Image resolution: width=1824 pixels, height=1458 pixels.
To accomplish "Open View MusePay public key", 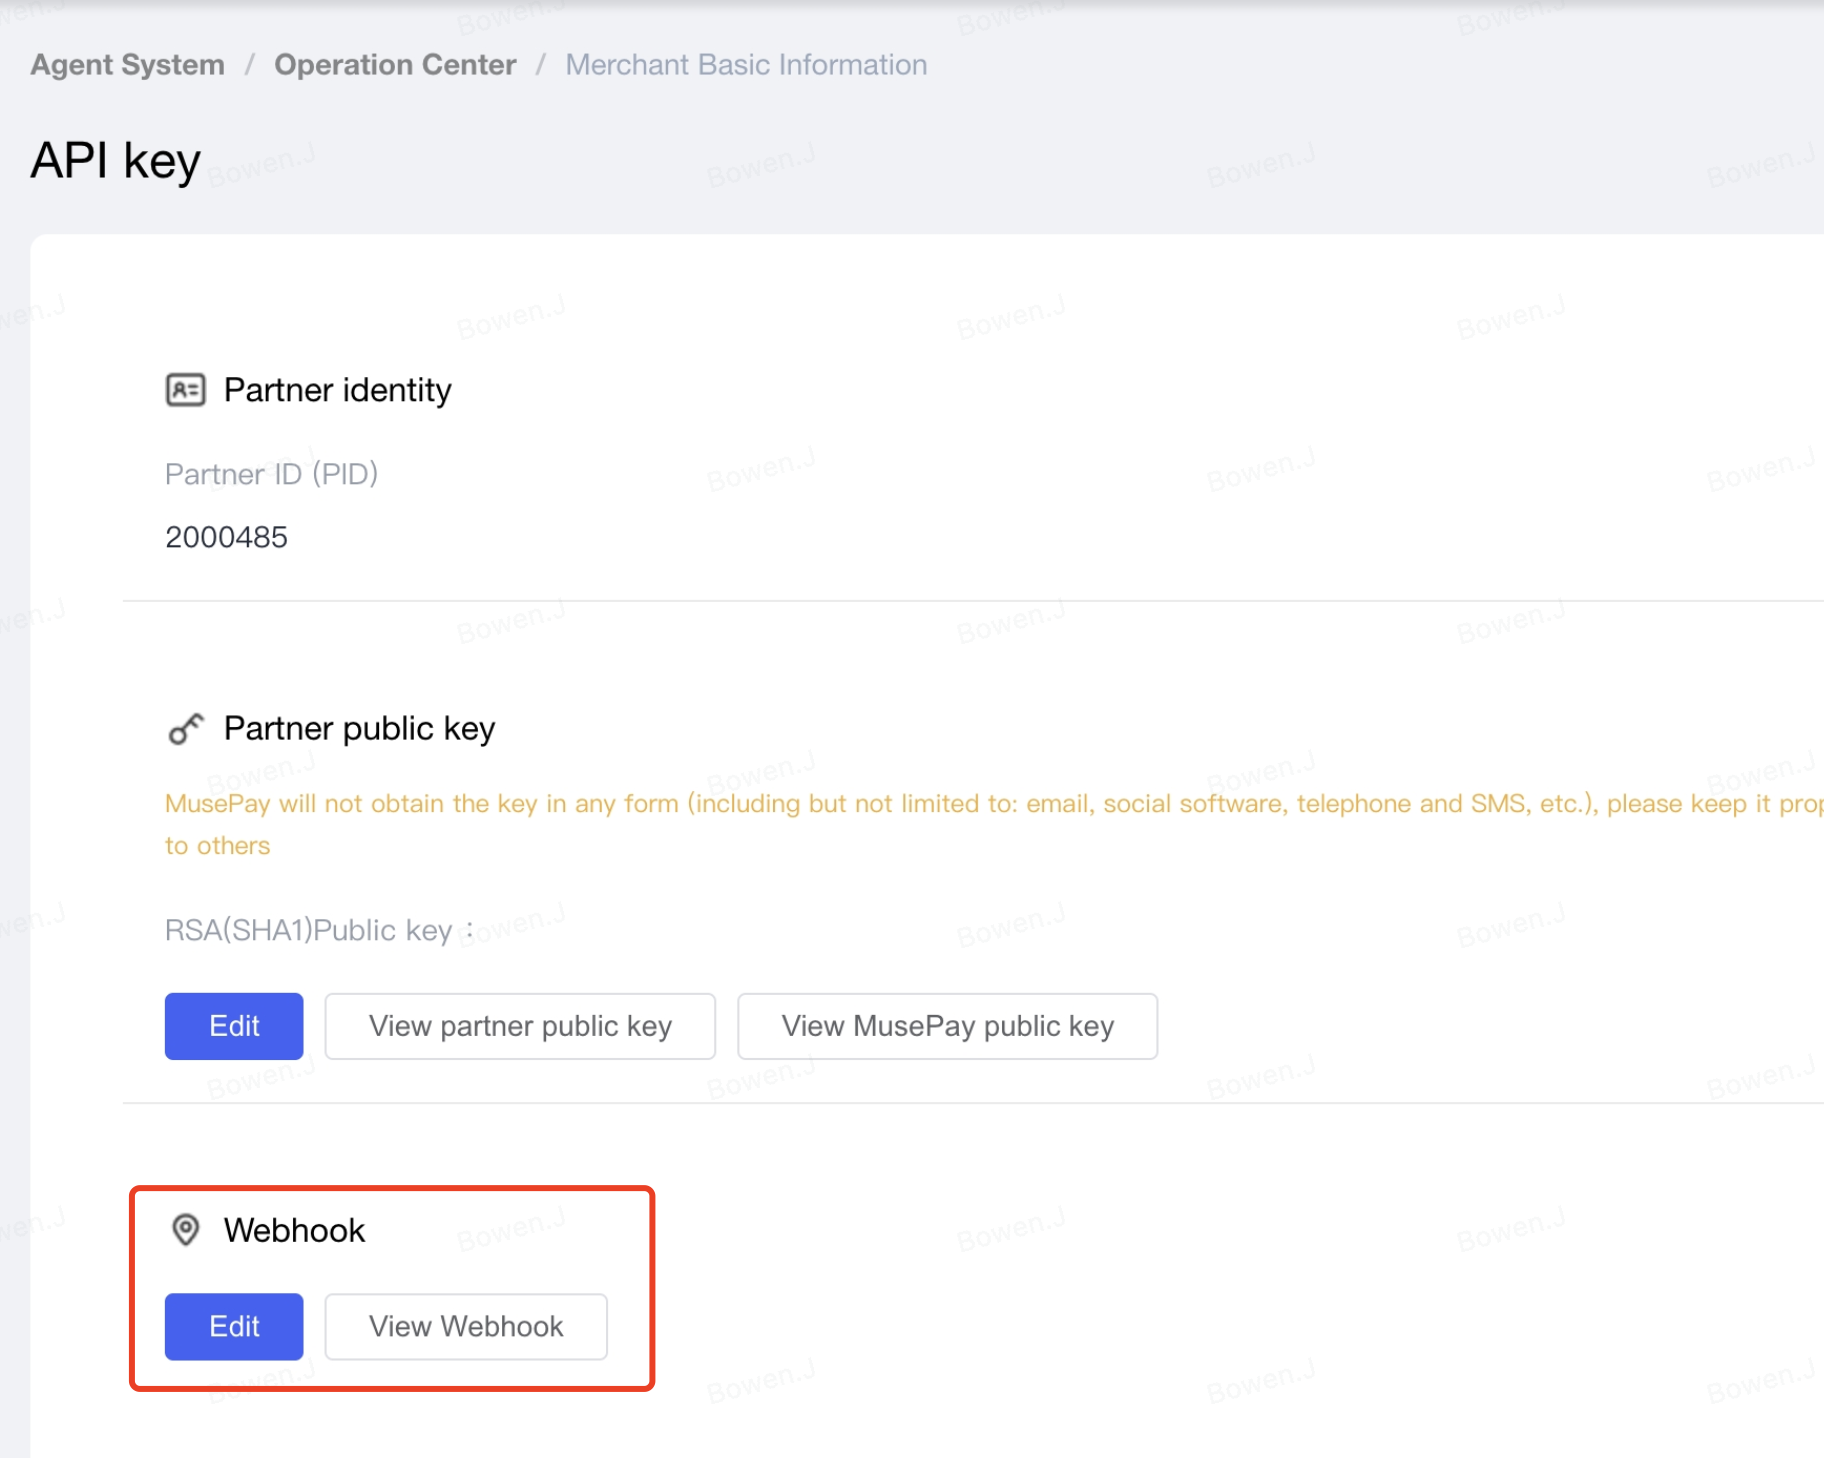I will click(947, 1026).
